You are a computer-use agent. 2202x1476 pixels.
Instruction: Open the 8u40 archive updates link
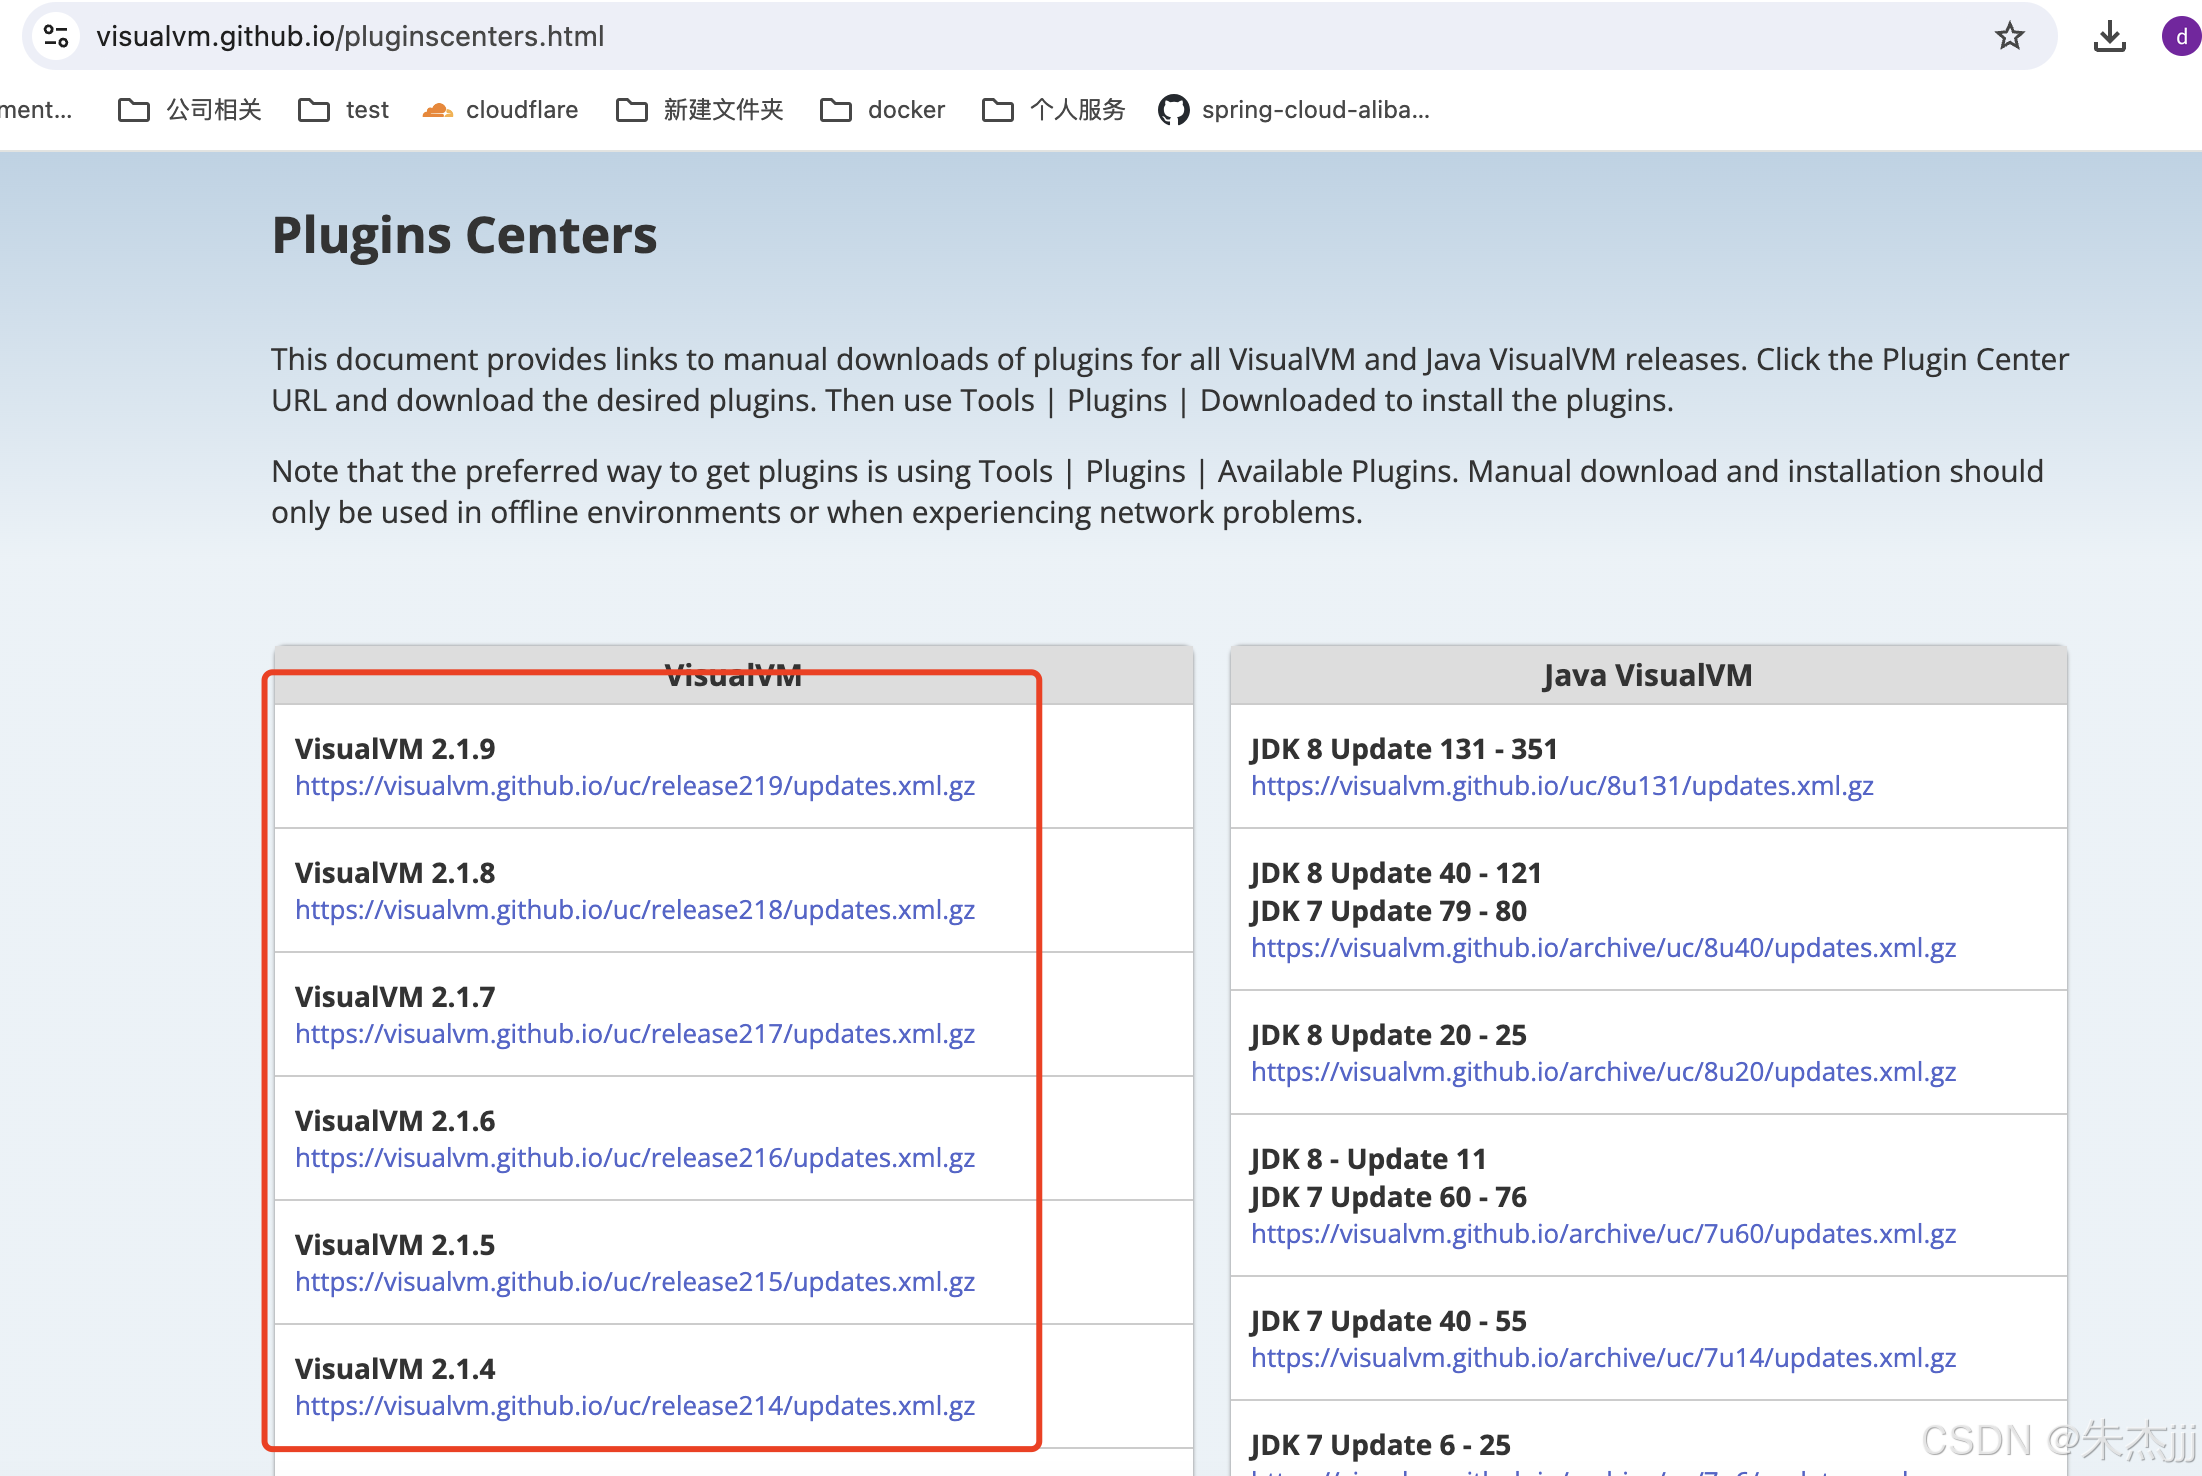[x=1603, y=948]
